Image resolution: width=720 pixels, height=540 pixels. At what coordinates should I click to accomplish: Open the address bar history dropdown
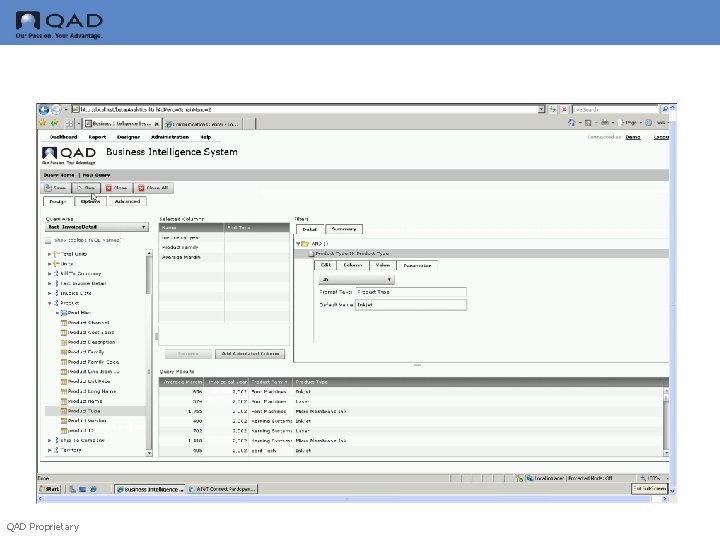pos(541,109)
